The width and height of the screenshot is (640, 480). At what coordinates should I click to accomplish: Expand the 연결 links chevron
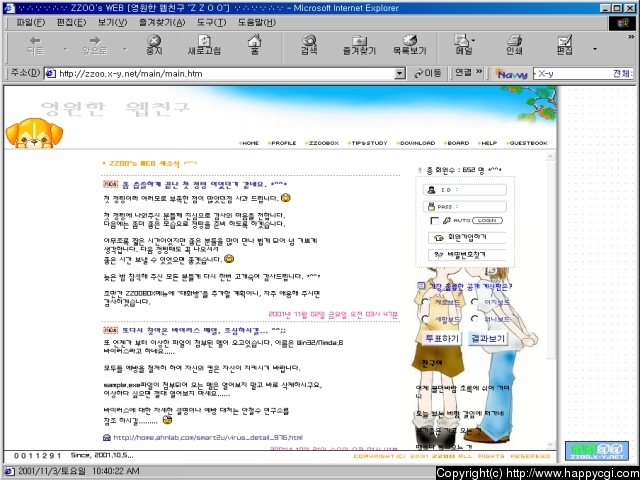pyautogui.click(x=479, y=72)
